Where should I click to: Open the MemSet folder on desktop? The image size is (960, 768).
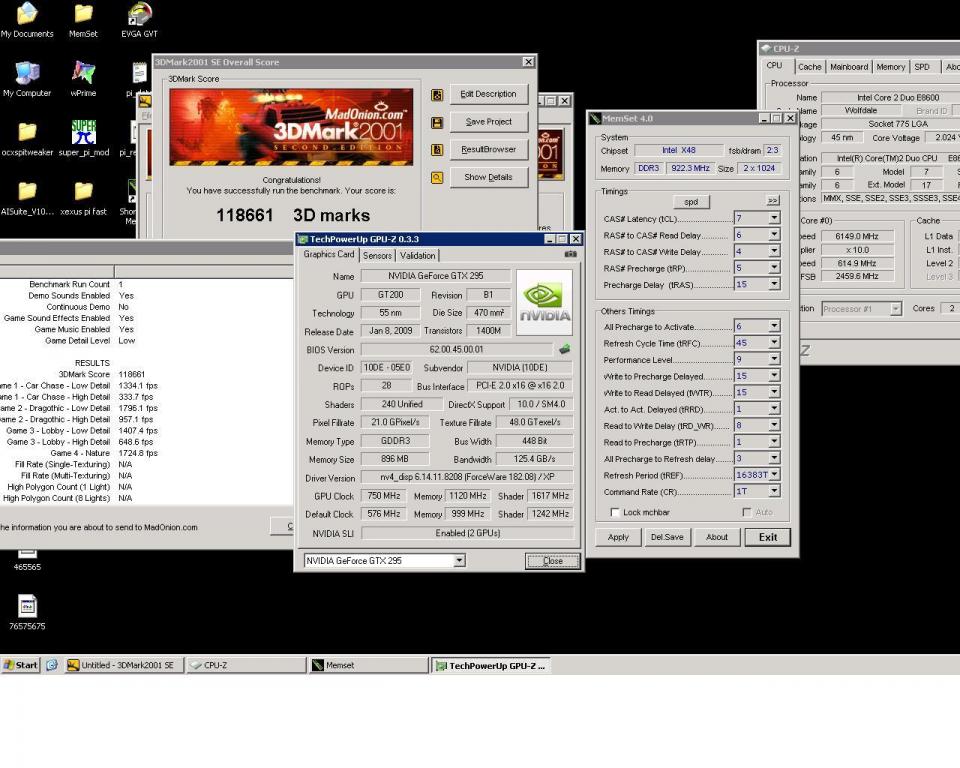click(83, 20)
